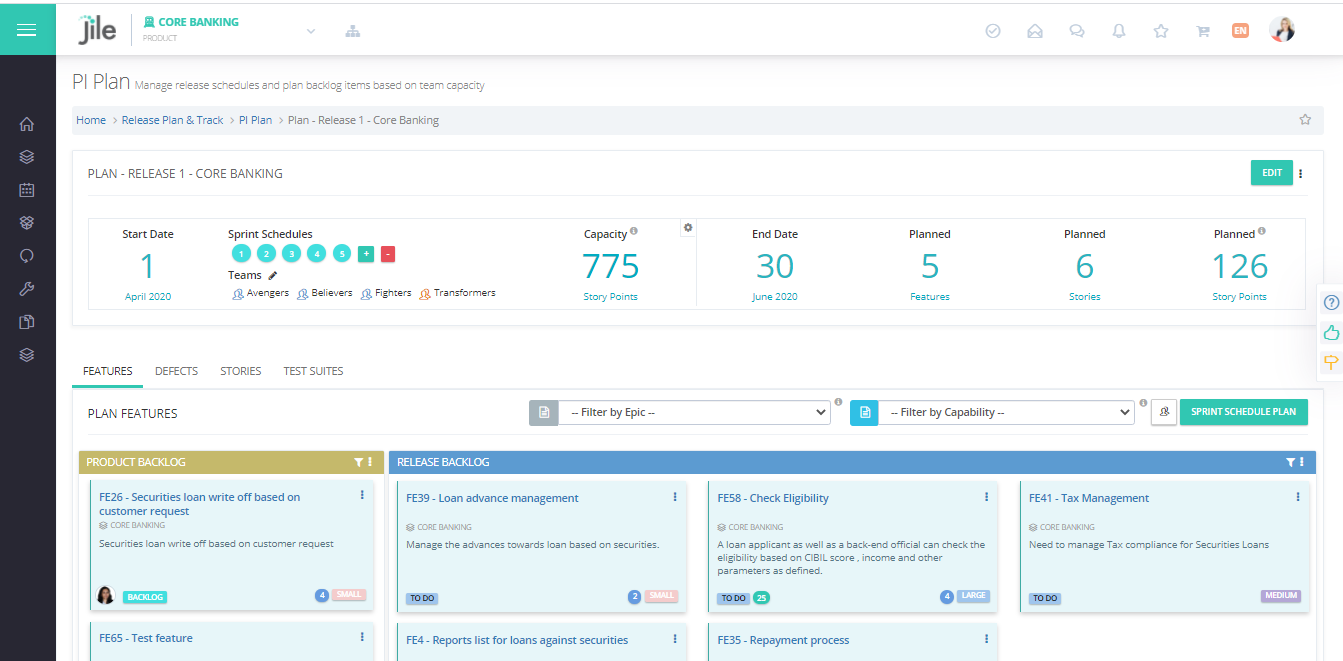Viewport: 1343px width, 661px height.
Task: Edit teams with the pencil icon
Action: [273, 275]
